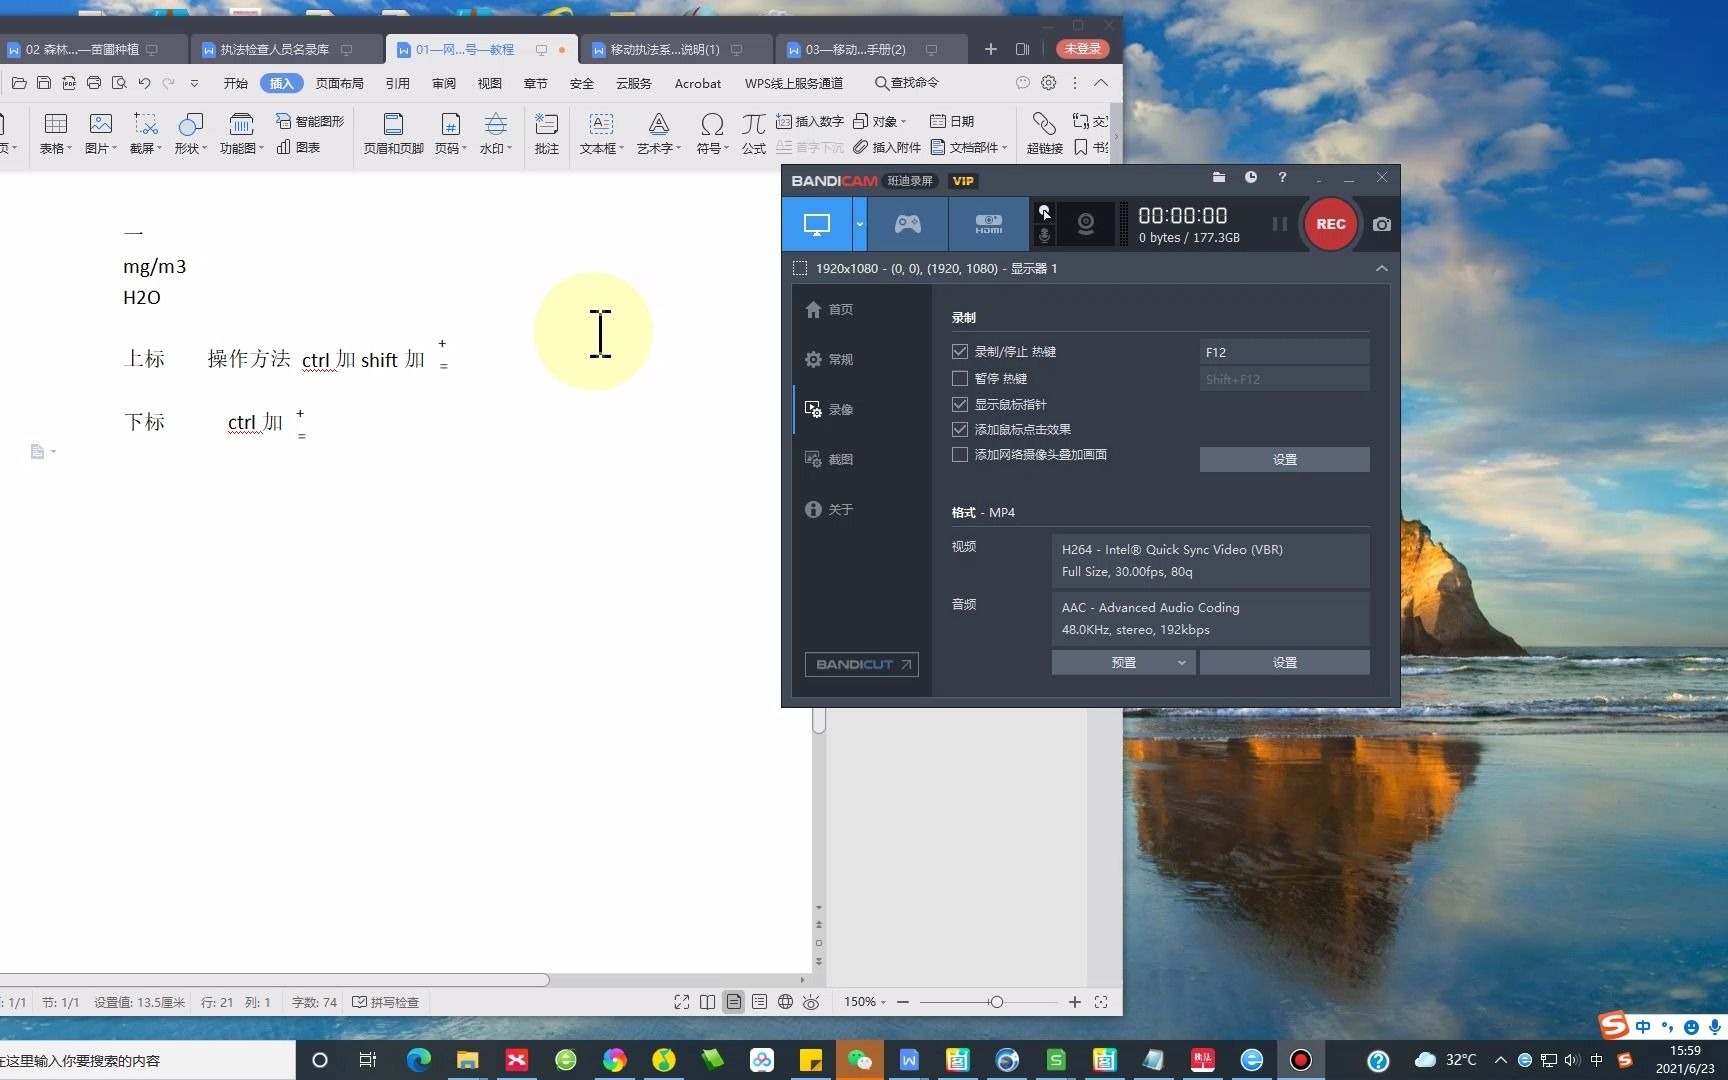1728x1080 pixels.
Task: Start recording with the red REC button
Action: 1330,224
